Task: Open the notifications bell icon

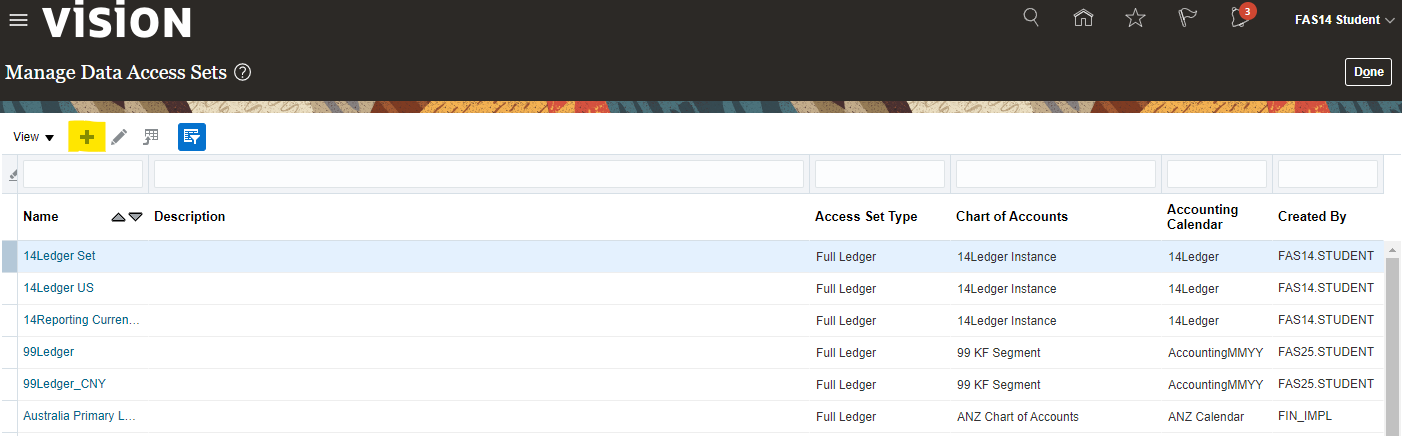Action: click(x=1240, y=18)
